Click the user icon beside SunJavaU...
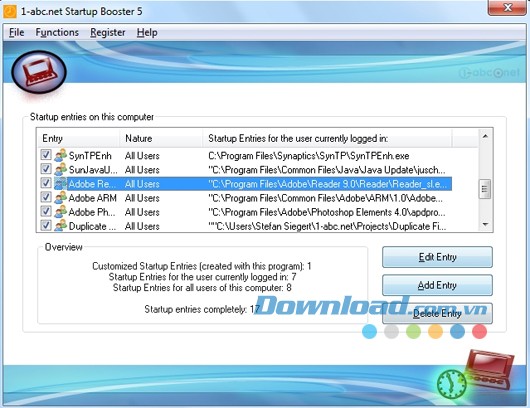Image resolution: width=530 pixels, height=408 pixels. pyautogui.click(x=61, y=169)
